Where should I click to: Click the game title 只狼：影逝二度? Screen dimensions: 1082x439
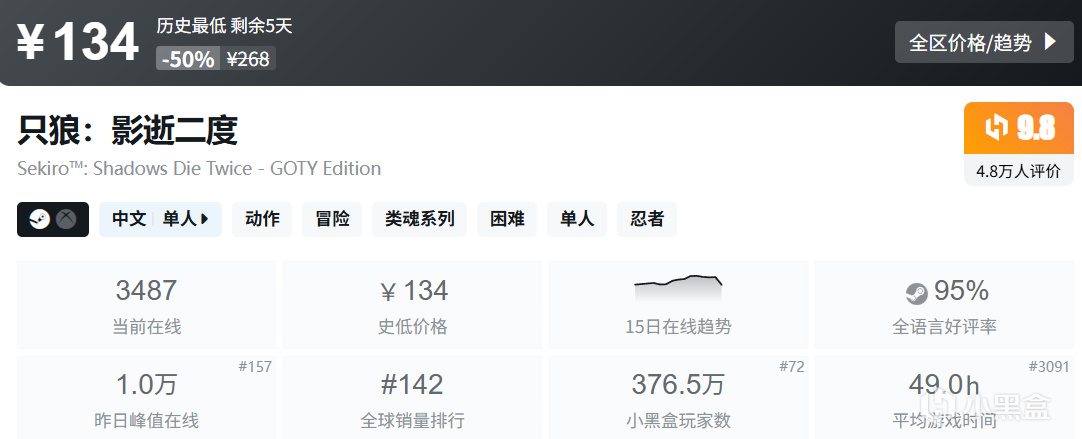pyautogui.click(x=128, y=130)
